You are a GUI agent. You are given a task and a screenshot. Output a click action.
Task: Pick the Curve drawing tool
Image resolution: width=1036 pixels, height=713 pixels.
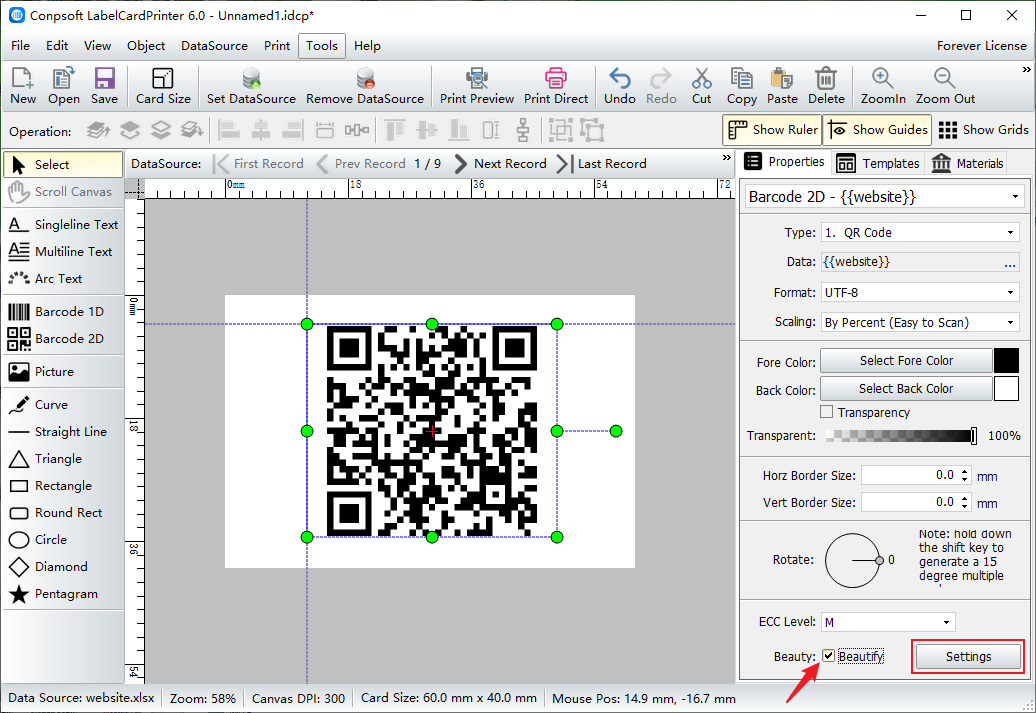[x=63, y=404]
